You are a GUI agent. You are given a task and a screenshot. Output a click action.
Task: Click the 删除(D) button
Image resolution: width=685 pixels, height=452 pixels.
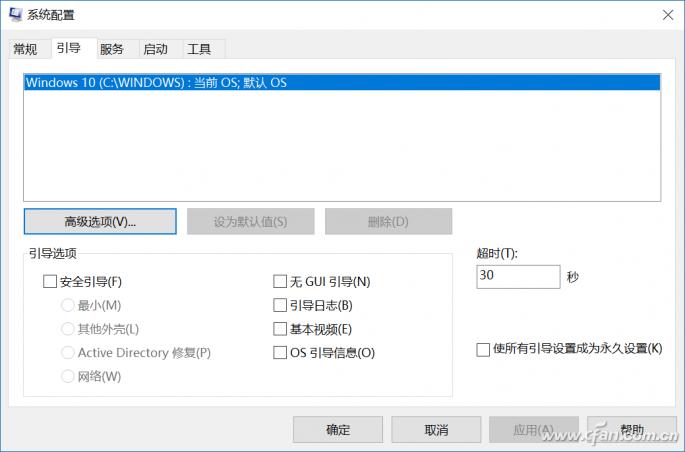click(x=388, y=221)
